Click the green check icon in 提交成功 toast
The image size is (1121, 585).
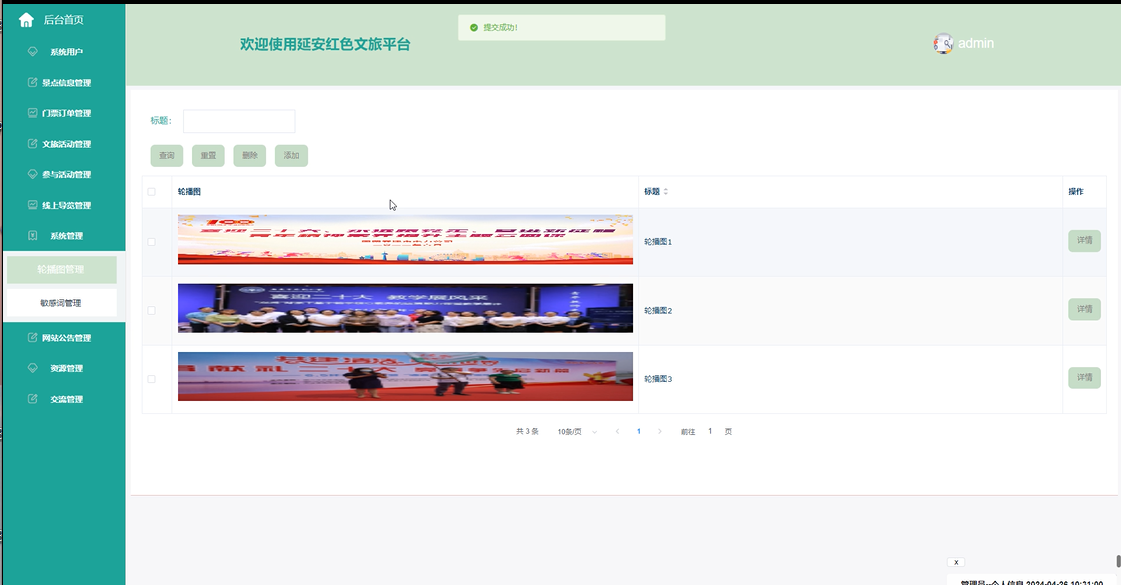click(473, 27)
